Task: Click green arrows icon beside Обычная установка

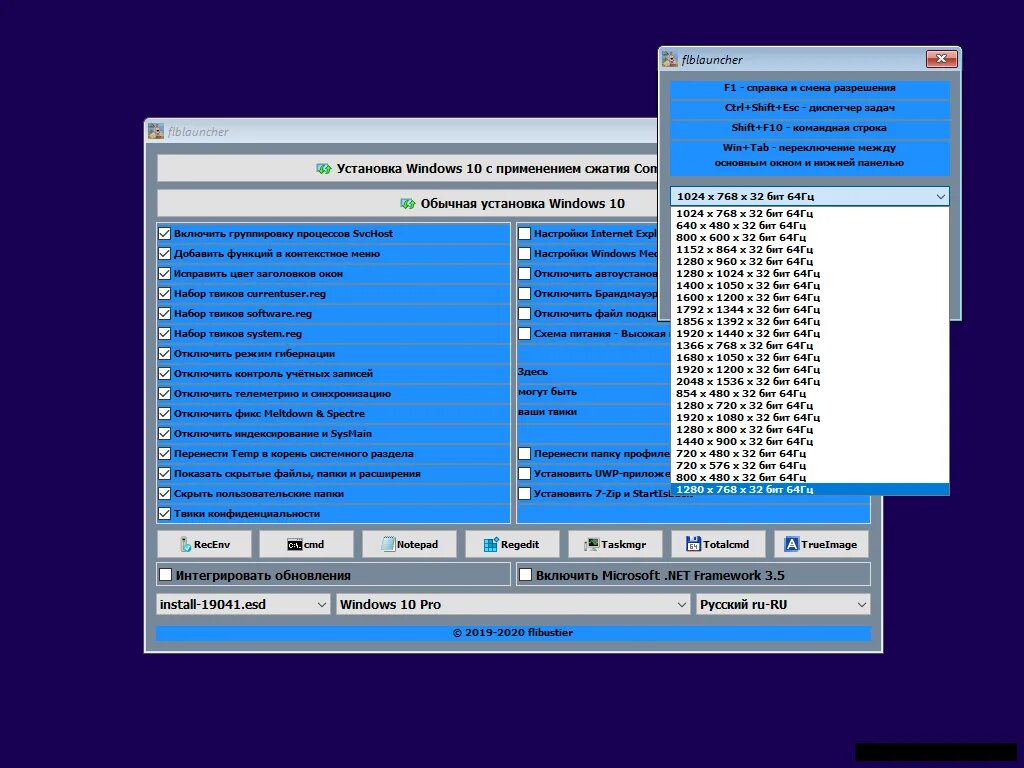Action: tap(408, 204)
